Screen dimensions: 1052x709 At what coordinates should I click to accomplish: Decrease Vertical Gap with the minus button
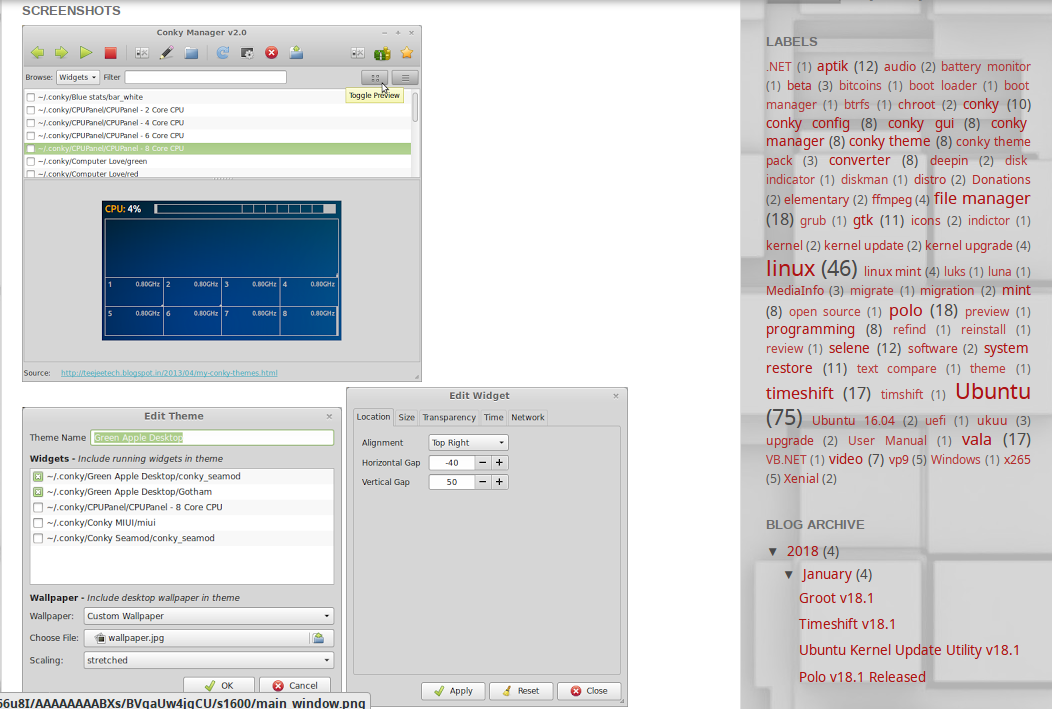482,482
